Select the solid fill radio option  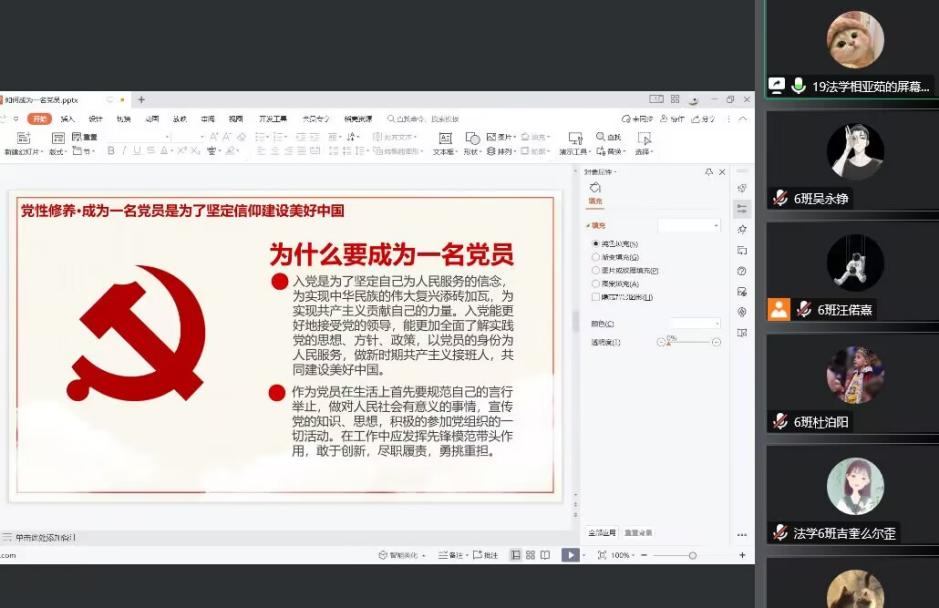point(596,243)
